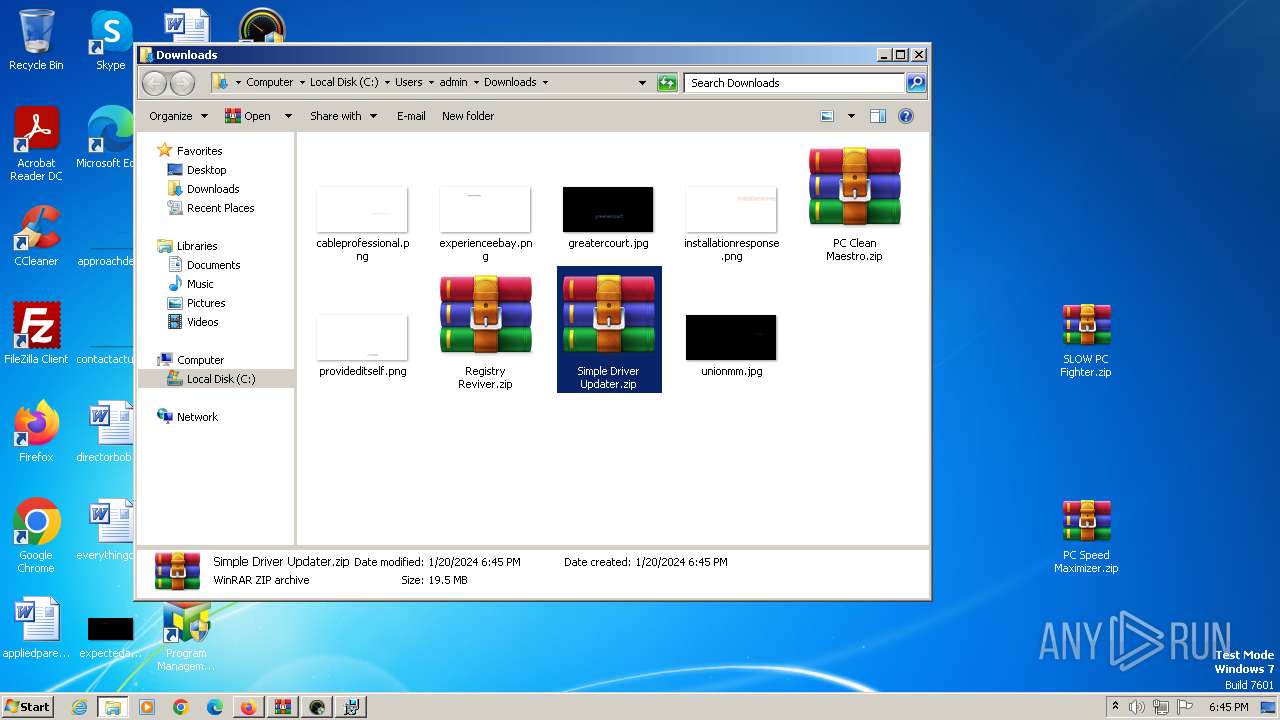Image resolution: width=1280 pixels, height=720 pixels.
Task: Open Music library in navigation pane
Action: [x=200, y=284]
